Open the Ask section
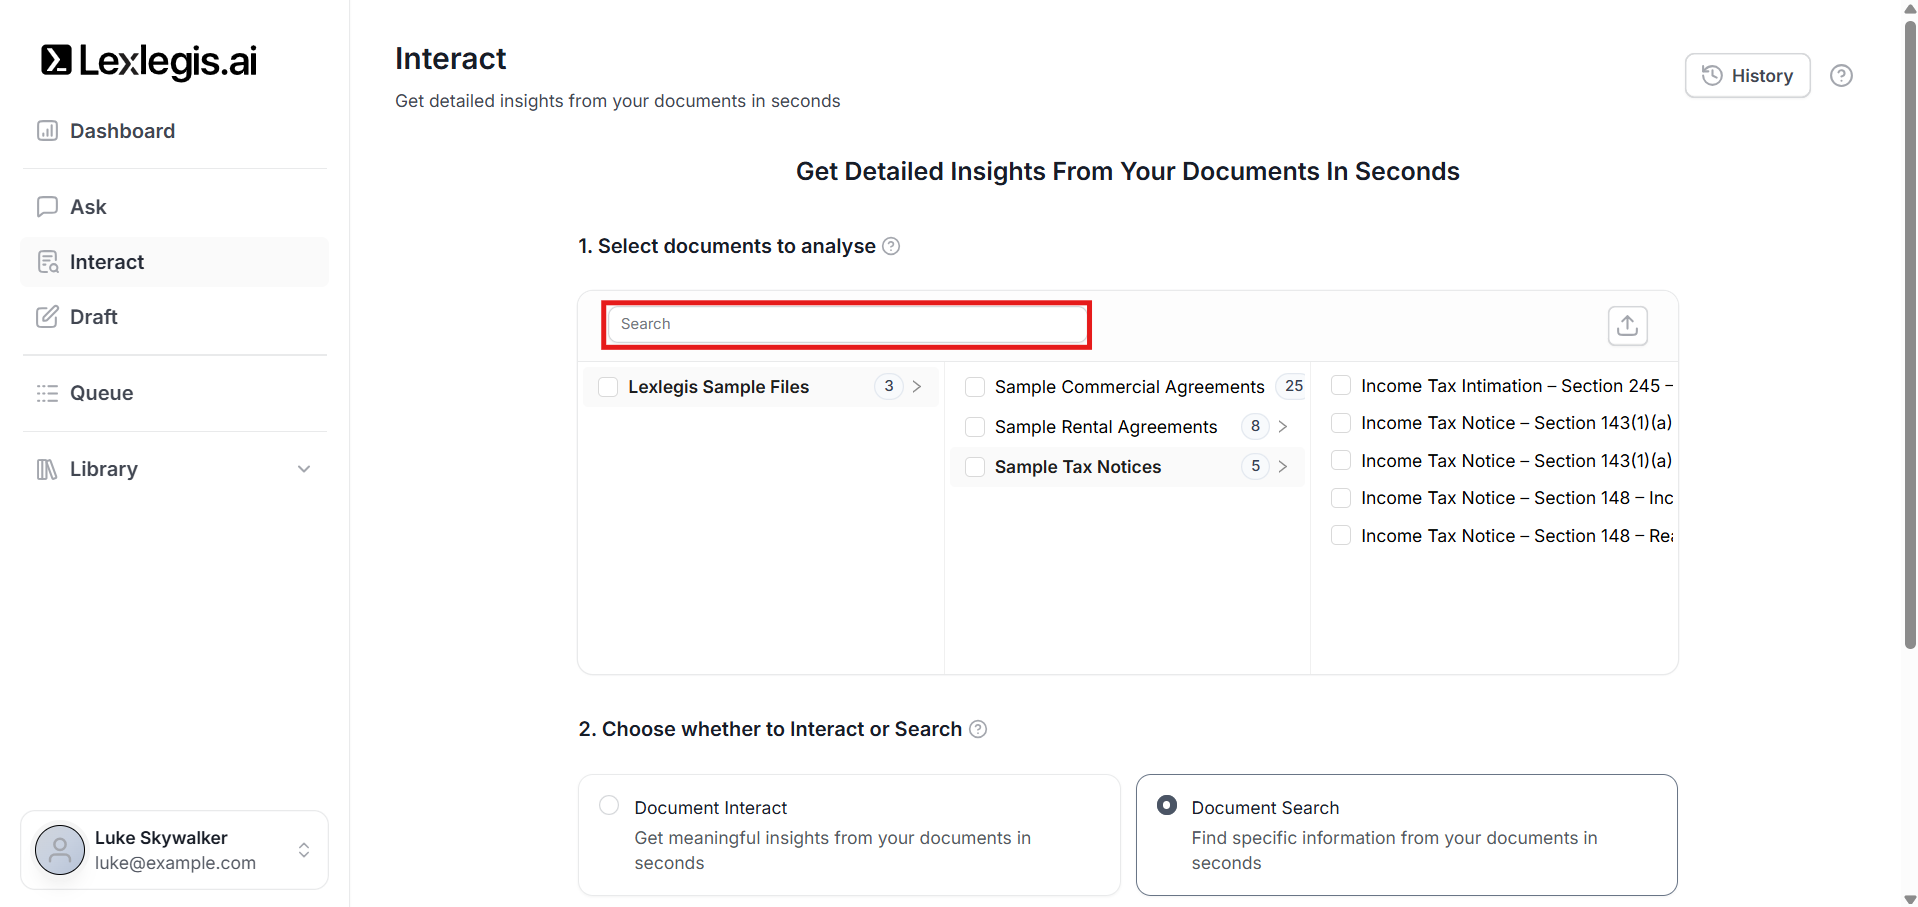1918x907 pixels. (x=88, y=207)
